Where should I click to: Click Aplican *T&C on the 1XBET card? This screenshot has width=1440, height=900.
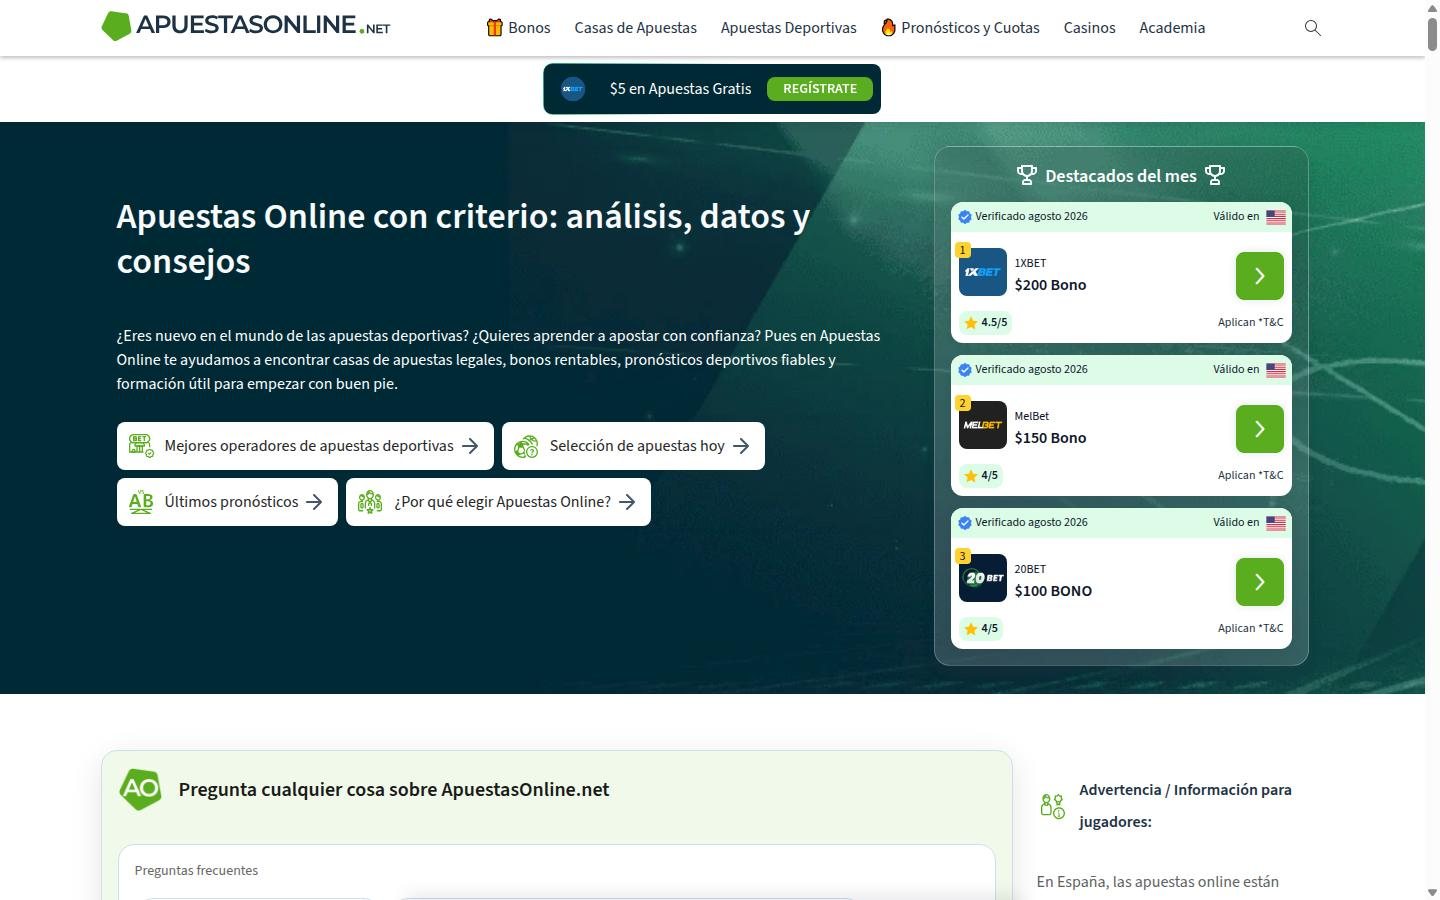(1250, 322)
